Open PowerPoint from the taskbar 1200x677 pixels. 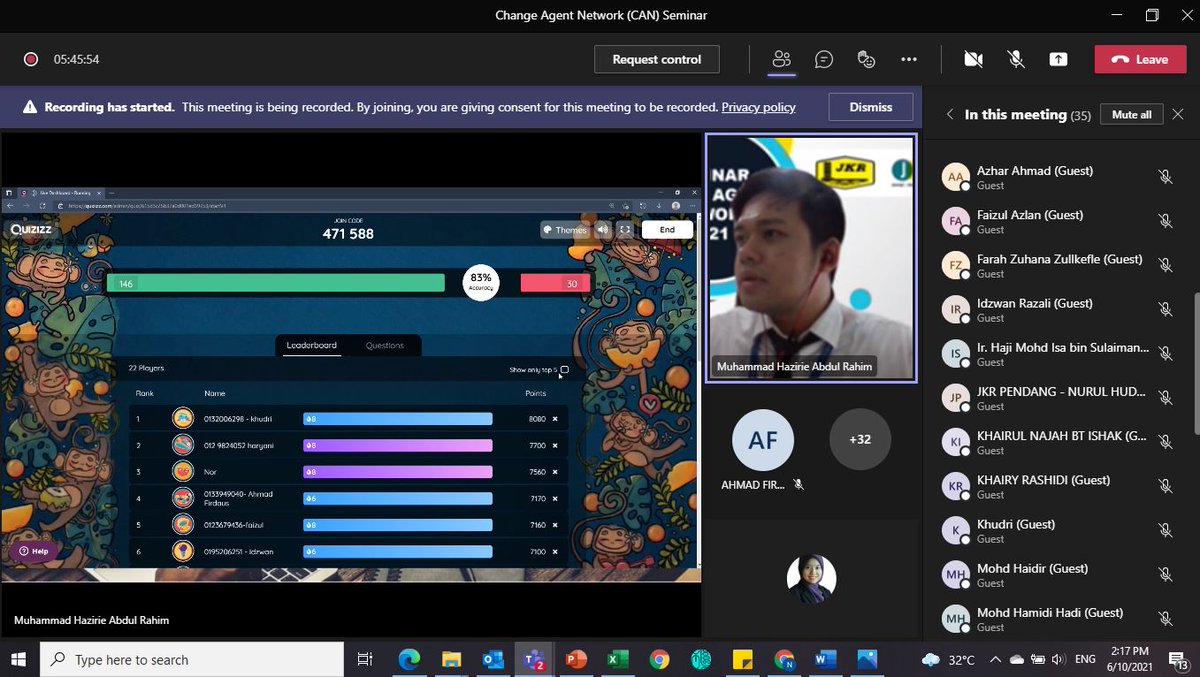click(x=575, y=659)
